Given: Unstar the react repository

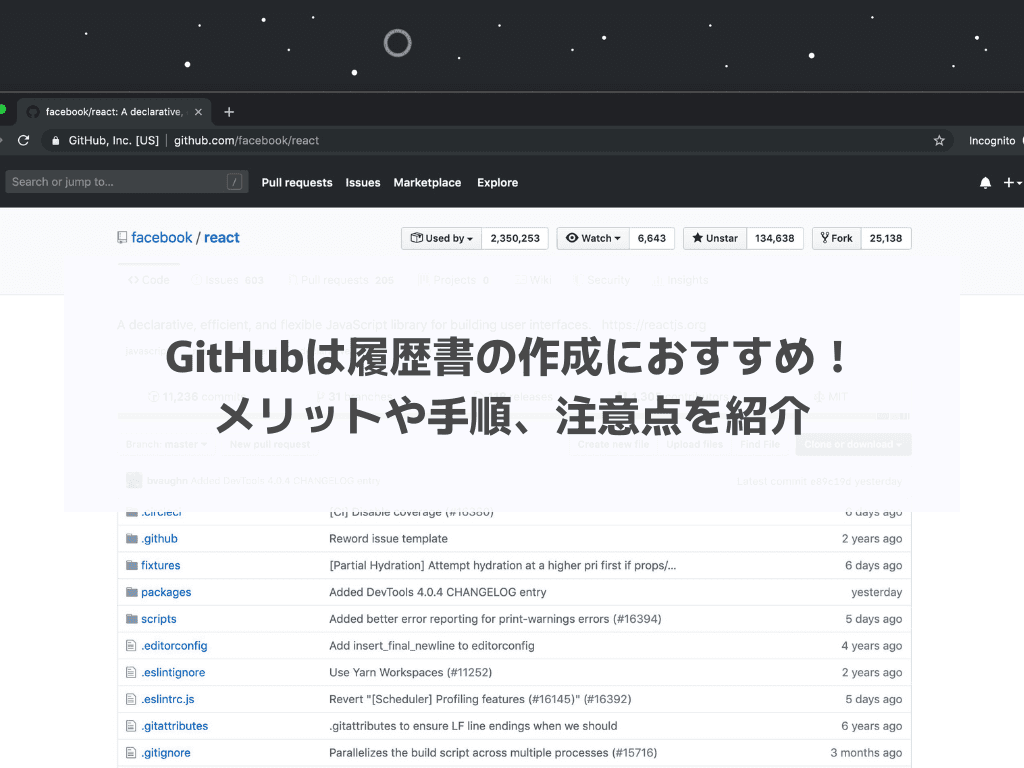Looking at the screenshot, I should (x=714, y=238).
